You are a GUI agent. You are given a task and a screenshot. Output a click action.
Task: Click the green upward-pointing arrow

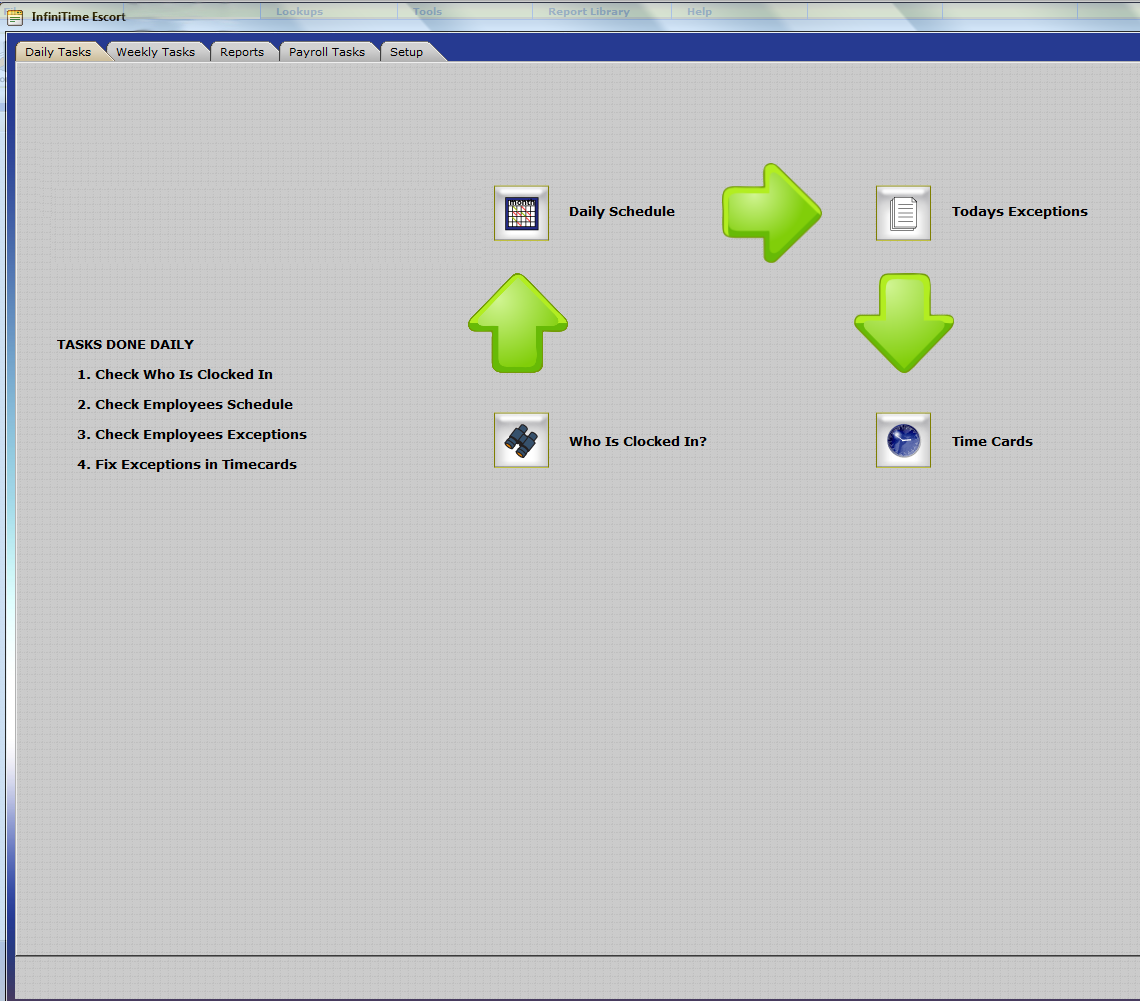pyautogui.click(x=518, y=323)
